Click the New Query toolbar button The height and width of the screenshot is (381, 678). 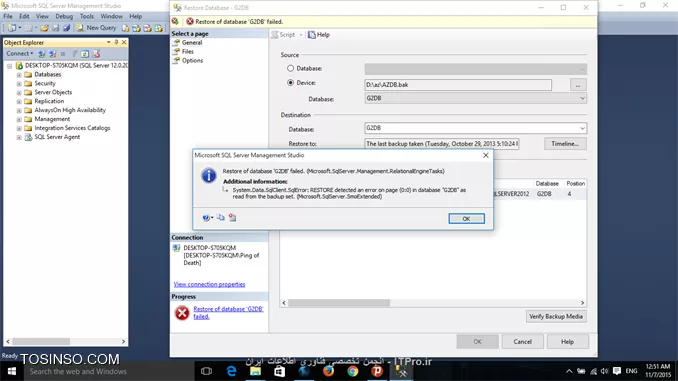point(96,28)
